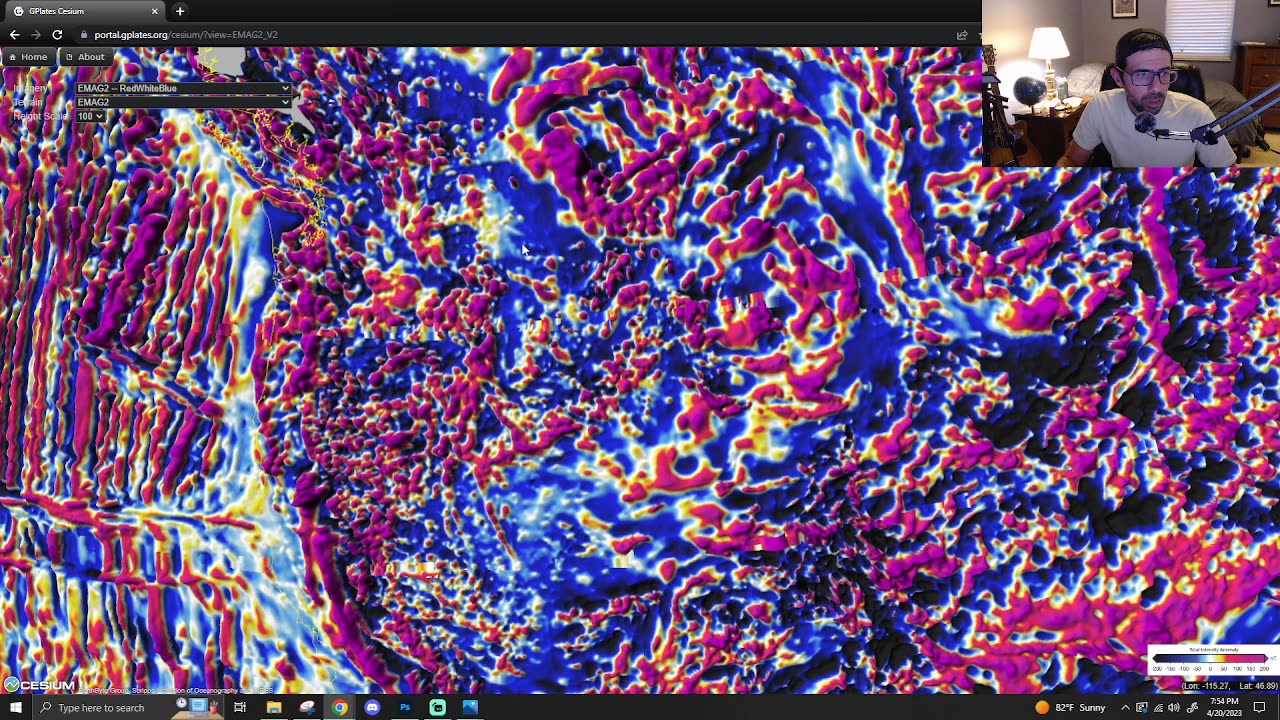Click the Cesium logo credit
The width and height of the screenshot is (1280, 720).
39,685
